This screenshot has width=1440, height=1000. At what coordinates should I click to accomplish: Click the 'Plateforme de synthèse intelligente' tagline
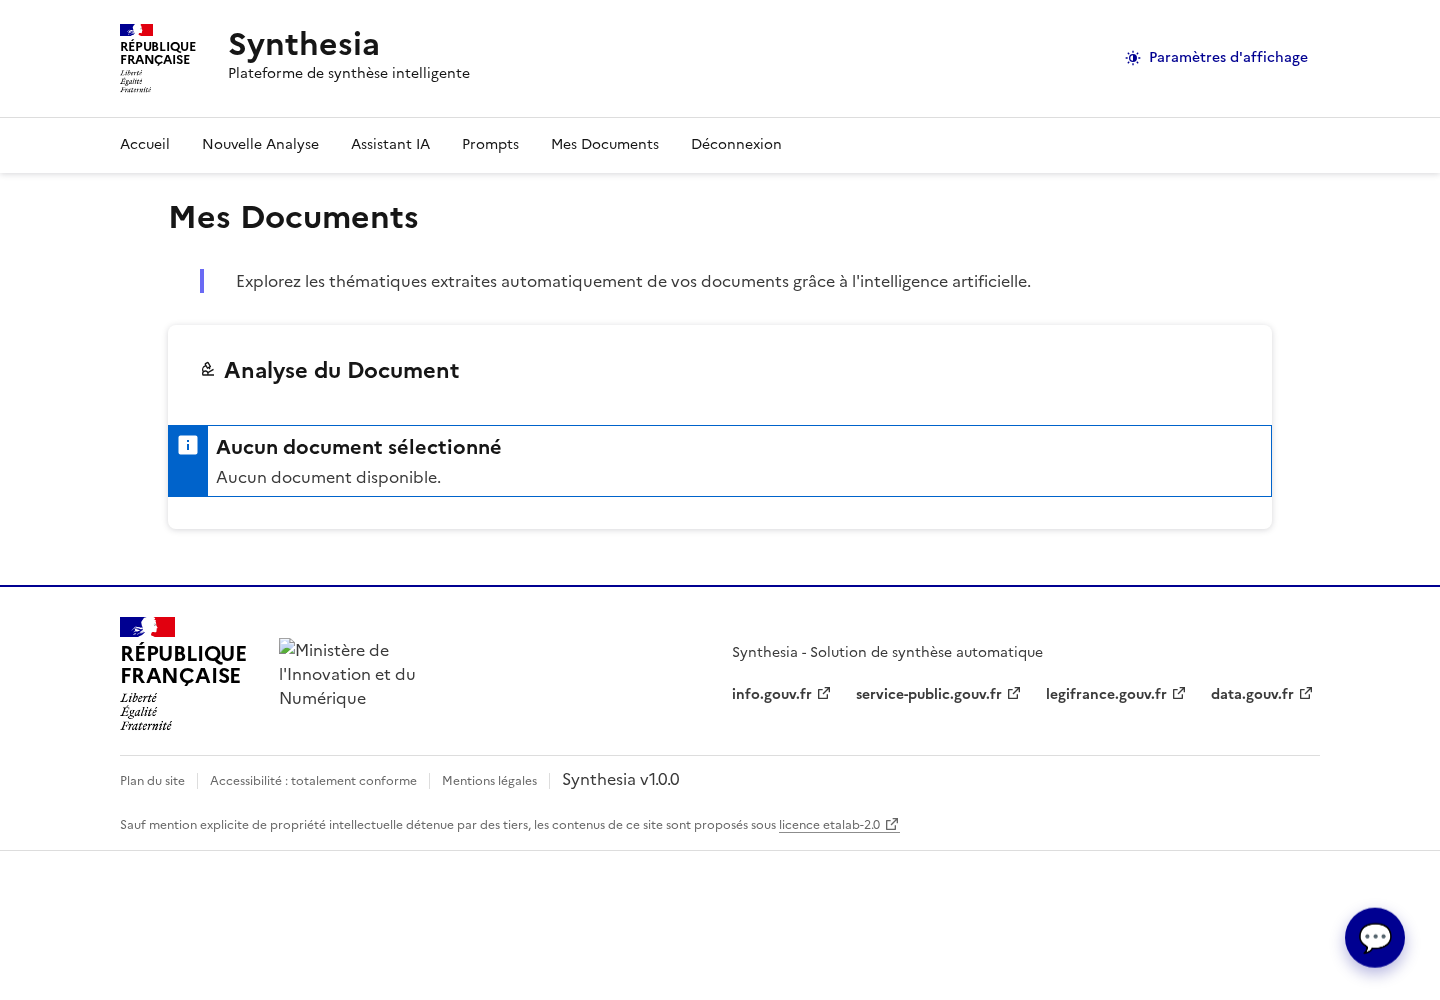tap(349, 73)
